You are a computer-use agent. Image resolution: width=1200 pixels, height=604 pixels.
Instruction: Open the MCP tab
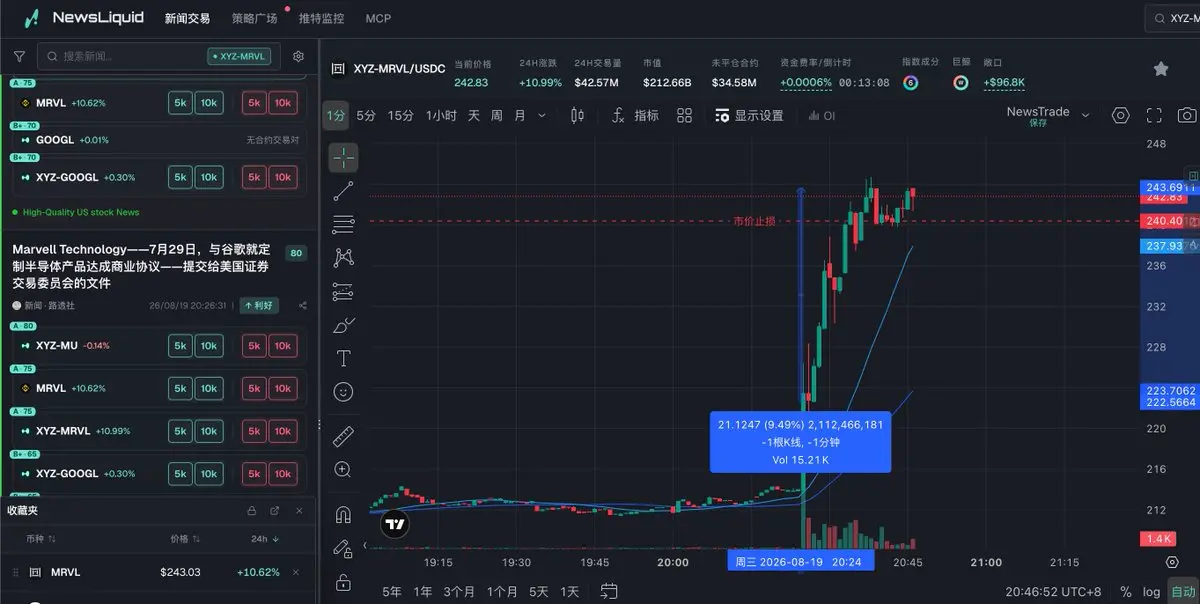tap(378, 18)
